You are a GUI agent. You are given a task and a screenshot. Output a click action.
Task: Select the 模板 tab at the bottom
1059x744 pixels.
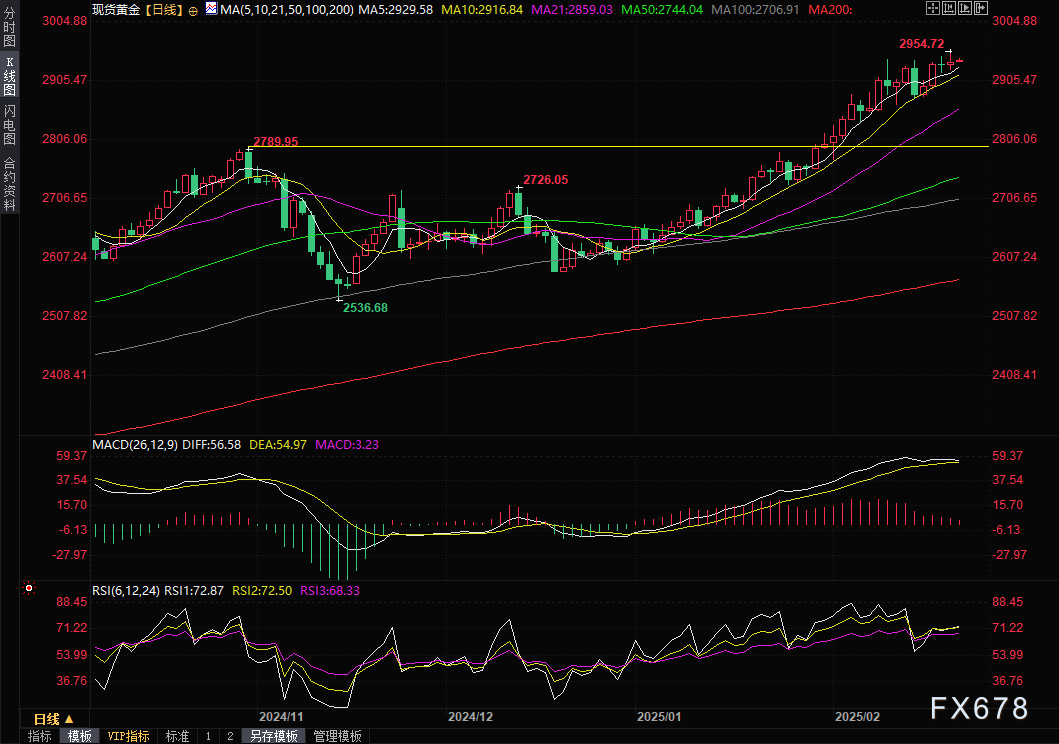click(80, 736)
